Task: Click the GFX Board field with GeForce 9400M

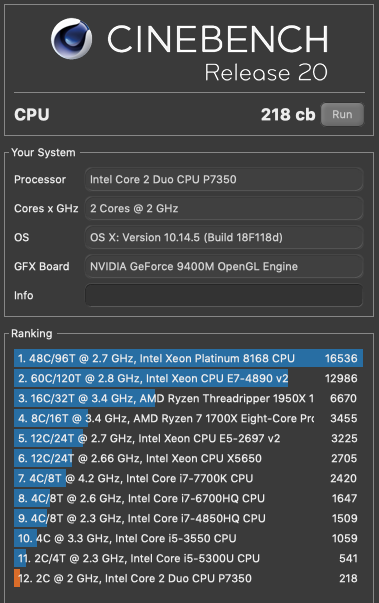Action: point(224,266)
